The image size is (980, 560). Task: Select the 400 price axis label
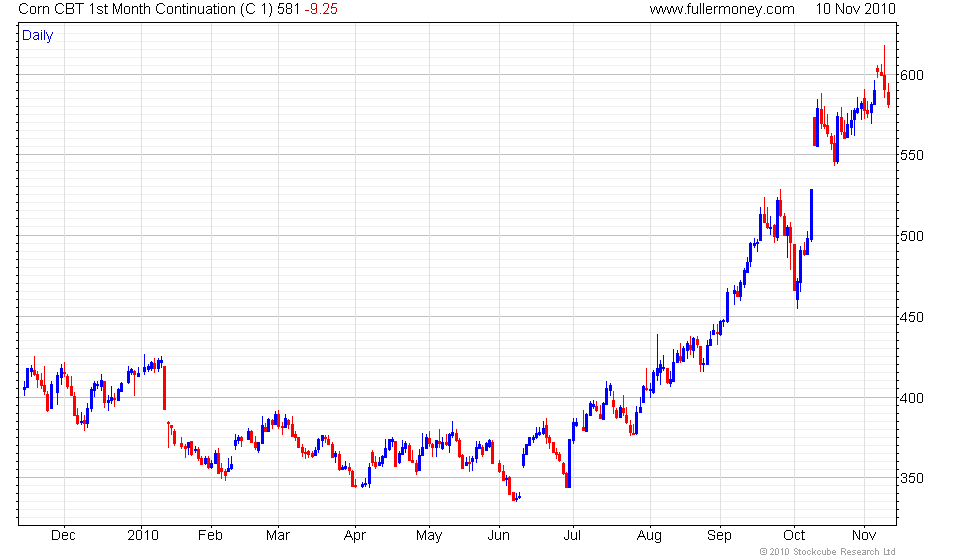(911, 398)
